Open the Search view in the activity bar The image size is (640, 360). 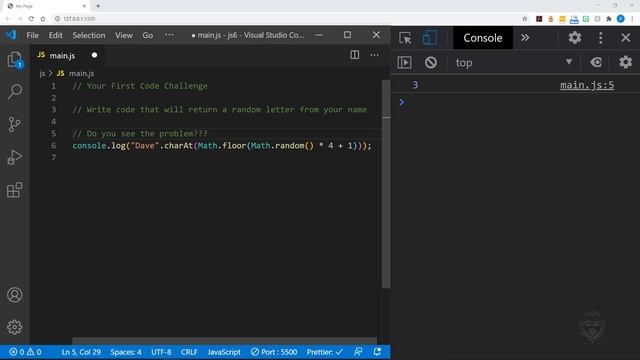(15, 92)
